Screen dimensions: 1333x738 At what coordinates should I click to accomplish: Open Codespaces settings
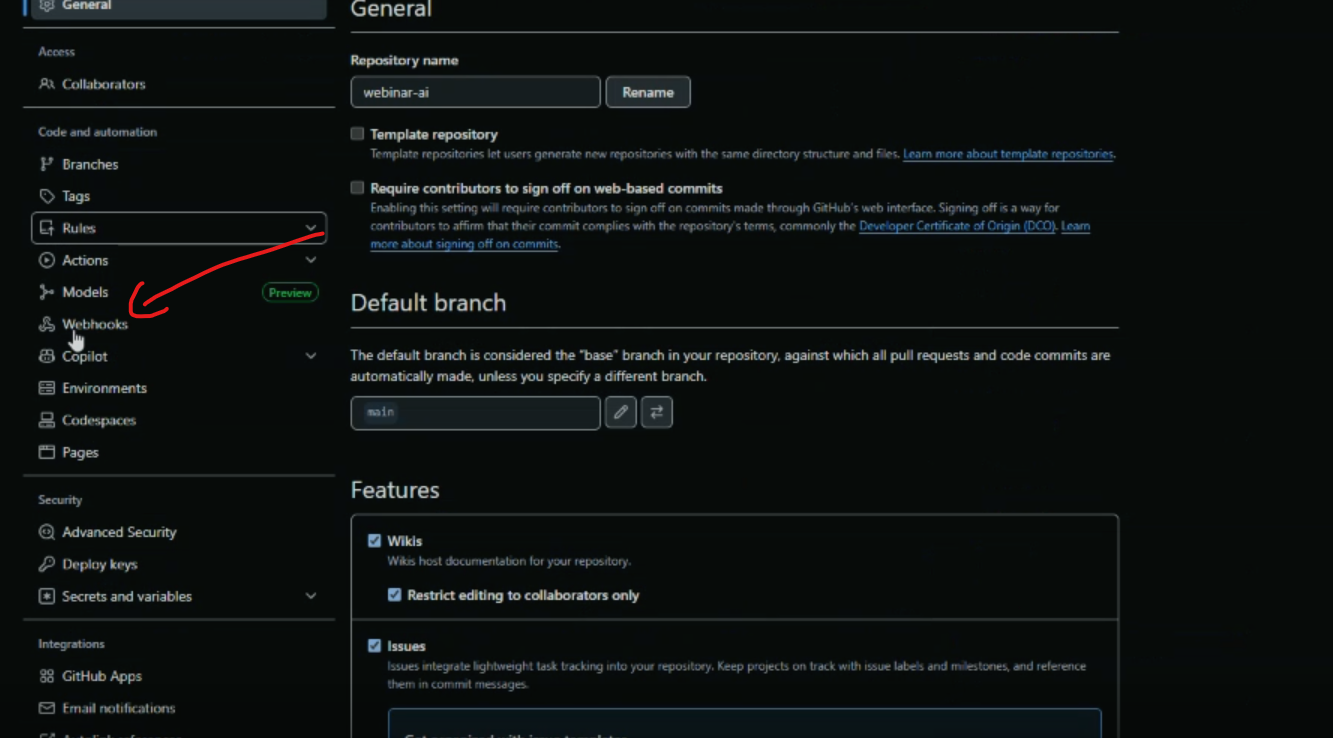pyautogui.click(x=98, y=420)
